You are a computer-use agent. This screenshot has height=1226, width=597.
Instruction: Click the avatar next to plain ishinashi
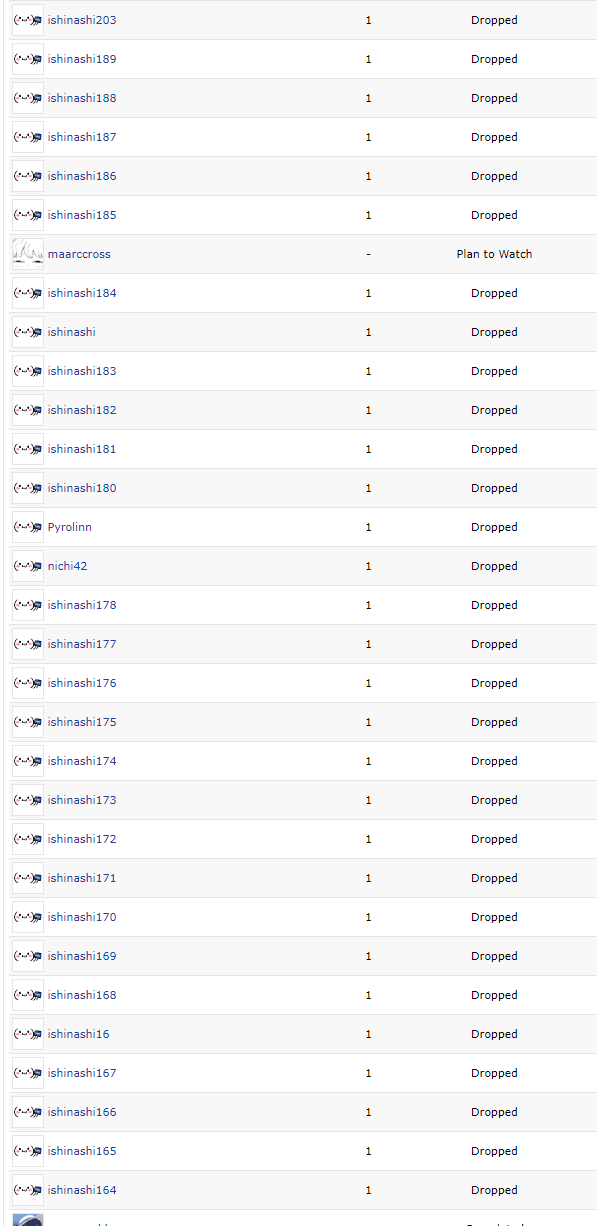click(x=28, y=332)
